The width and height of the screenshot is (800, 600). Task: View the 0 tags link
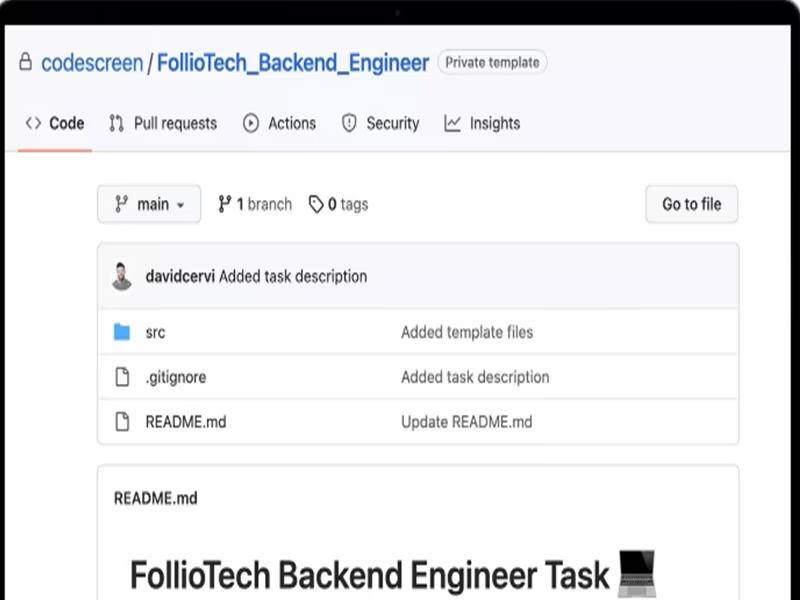(x=348, y=204)
